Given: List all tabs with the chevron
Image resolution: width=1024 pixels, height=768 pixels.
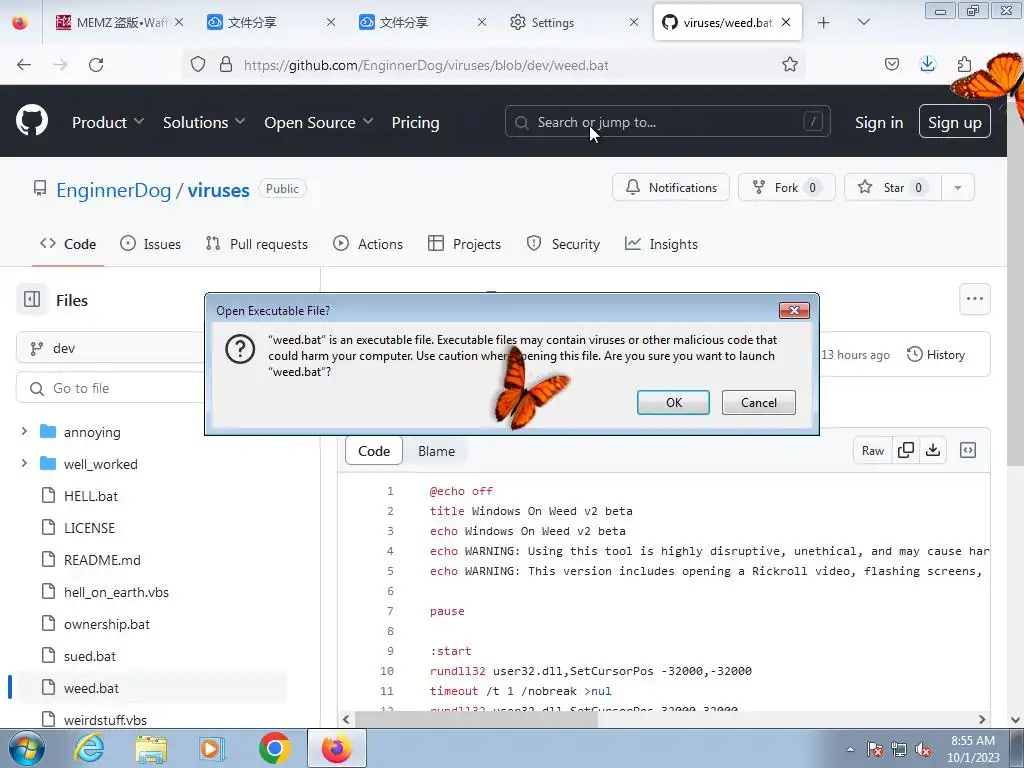Looking at the screenshot, I should point(863,22).
